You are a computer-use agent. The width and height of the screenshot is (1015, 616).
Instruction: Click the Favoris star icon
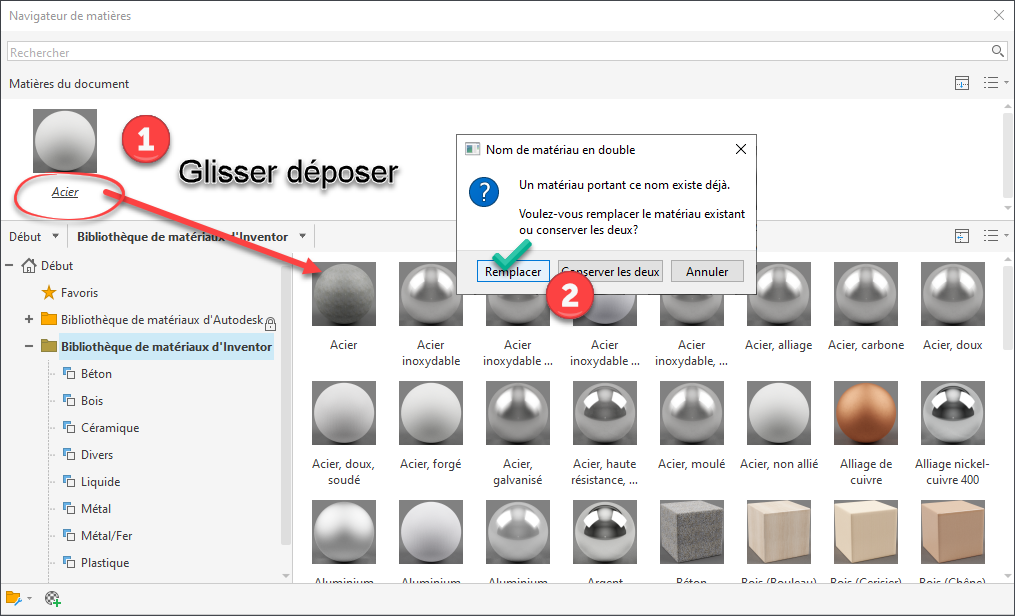48,293
